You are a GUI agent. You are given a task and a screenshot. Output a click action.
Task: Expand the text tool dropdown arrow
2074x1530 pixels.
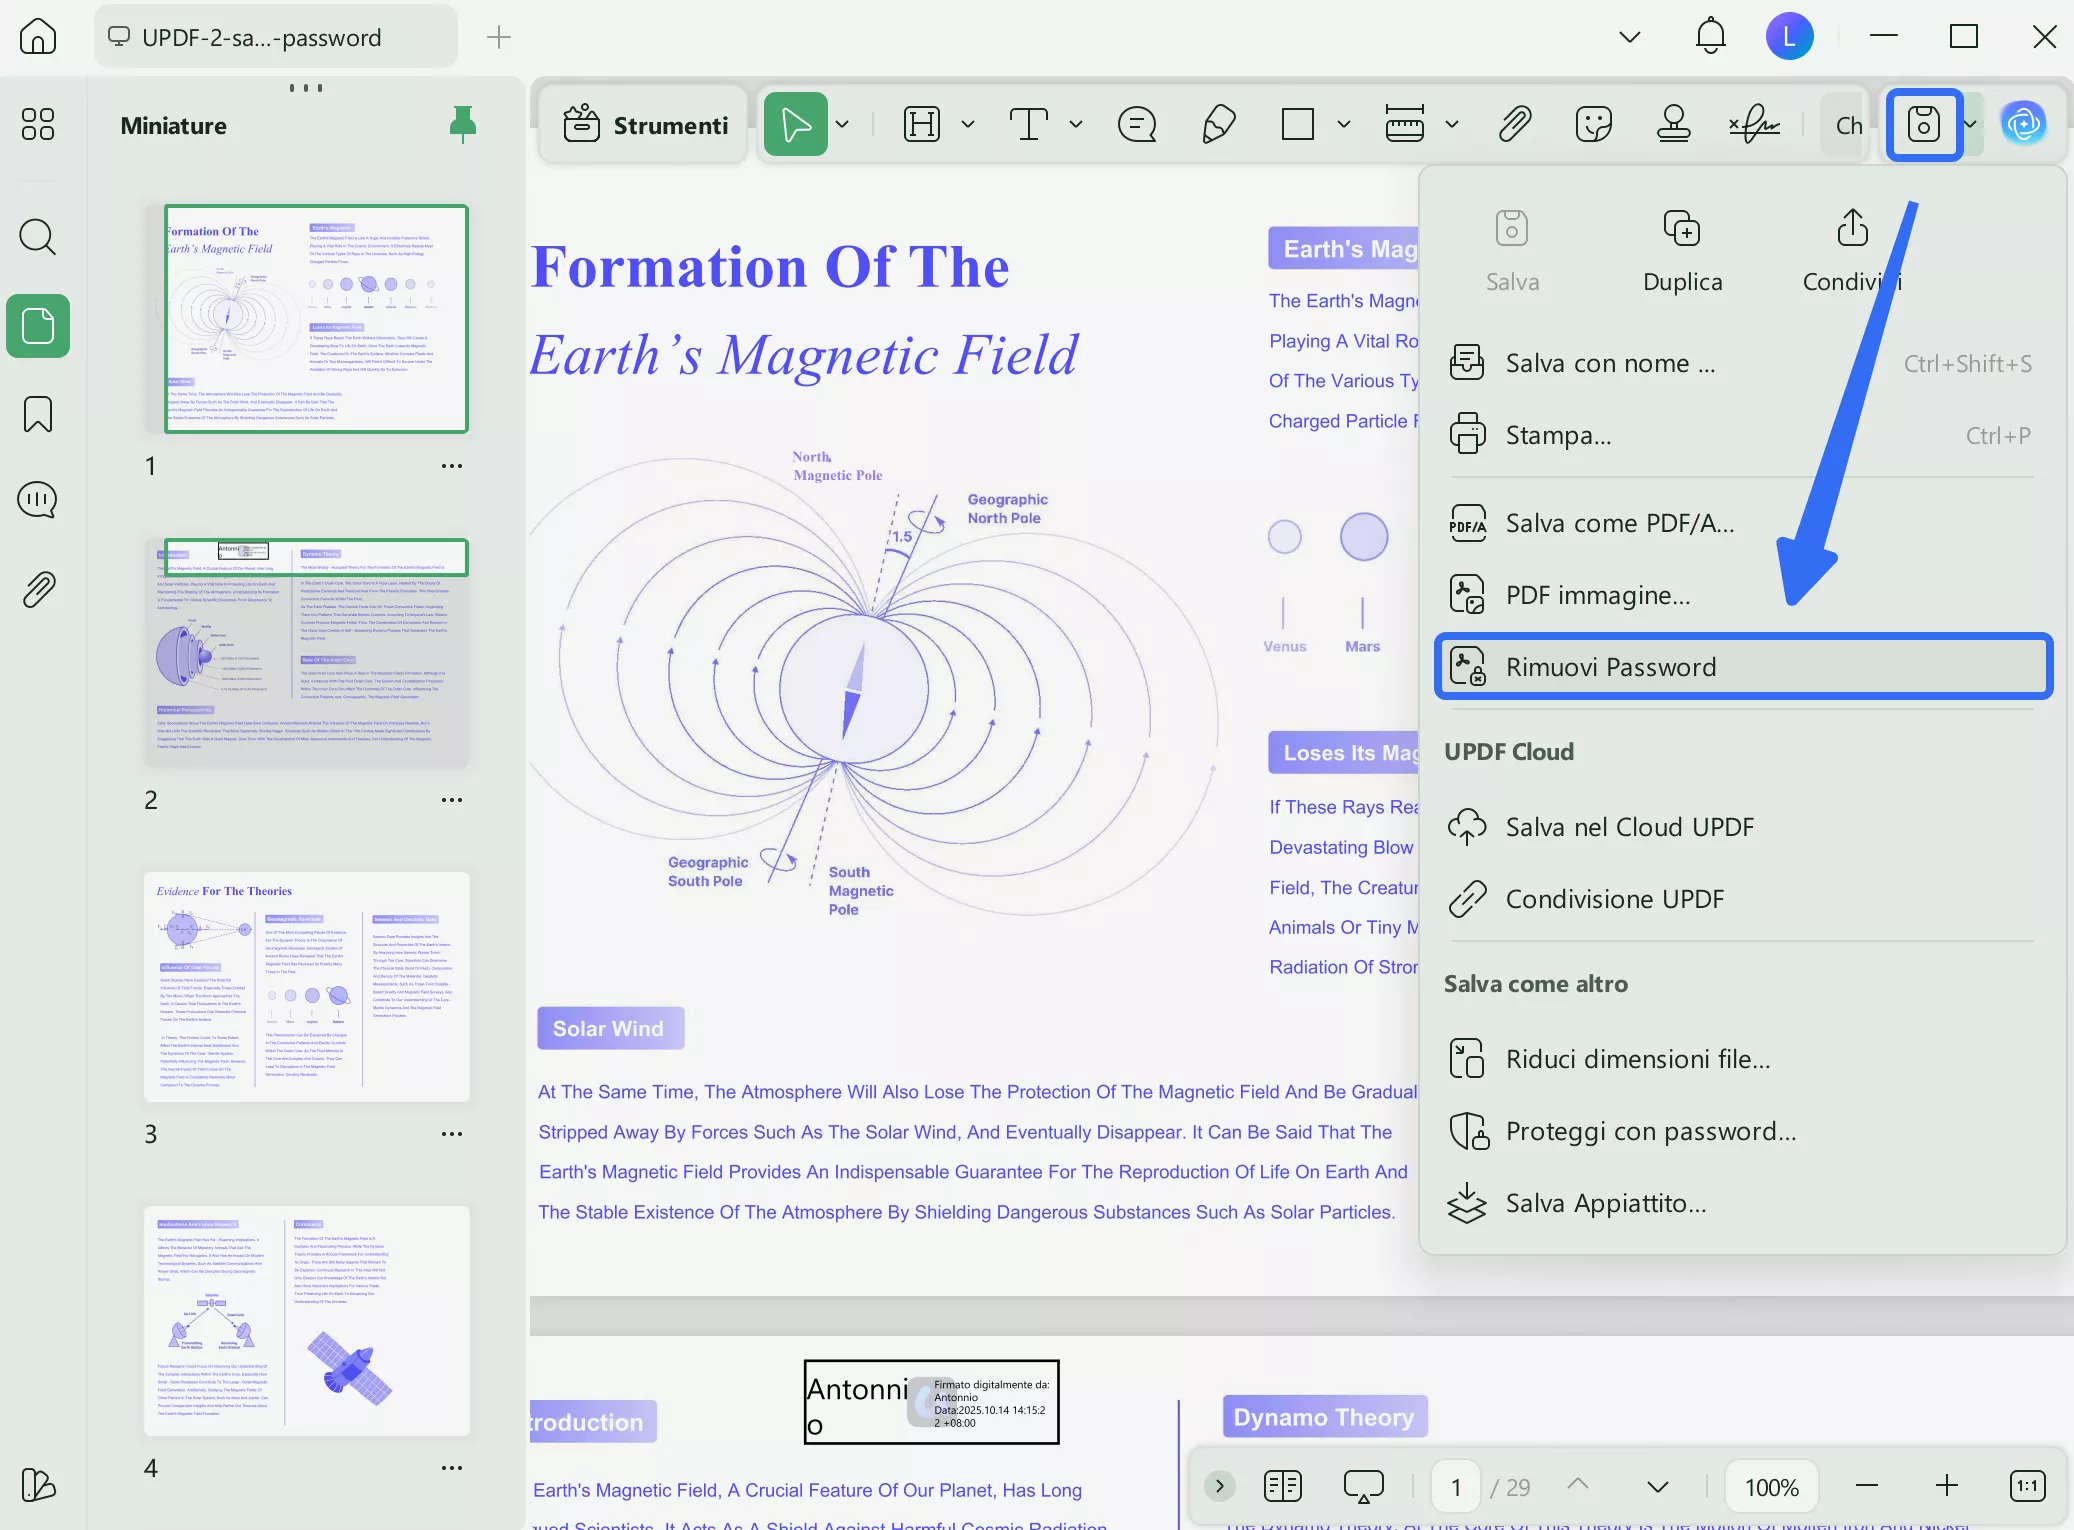pos(1076,125)
